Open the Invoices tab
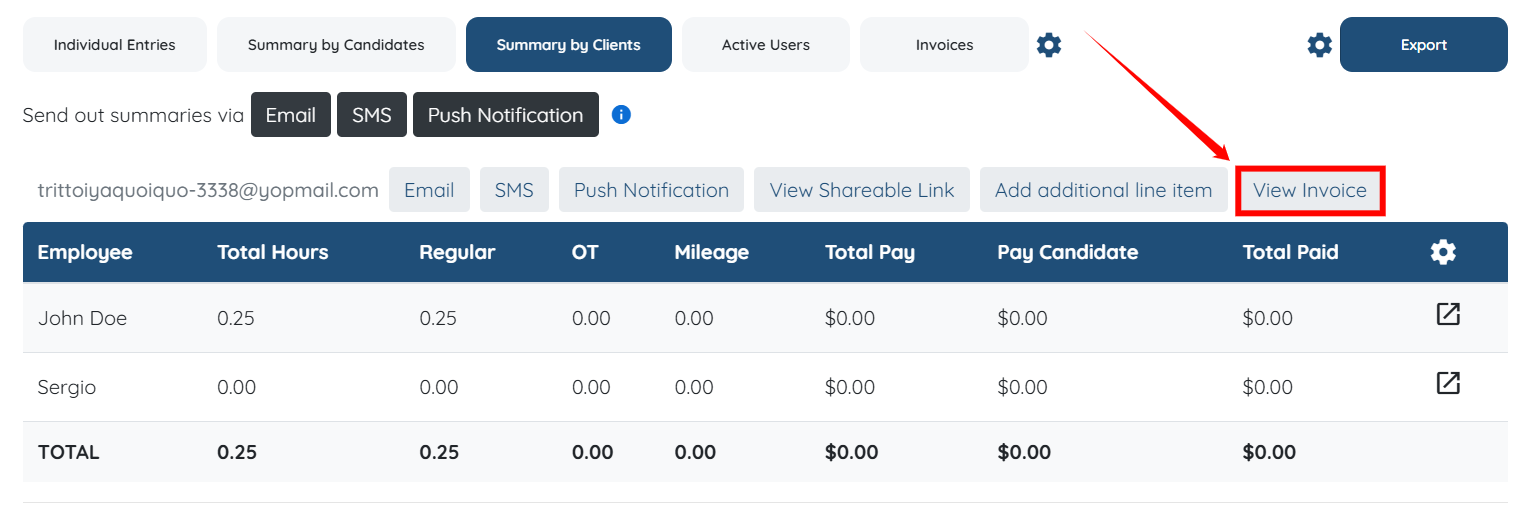 [x=944, y=45]
